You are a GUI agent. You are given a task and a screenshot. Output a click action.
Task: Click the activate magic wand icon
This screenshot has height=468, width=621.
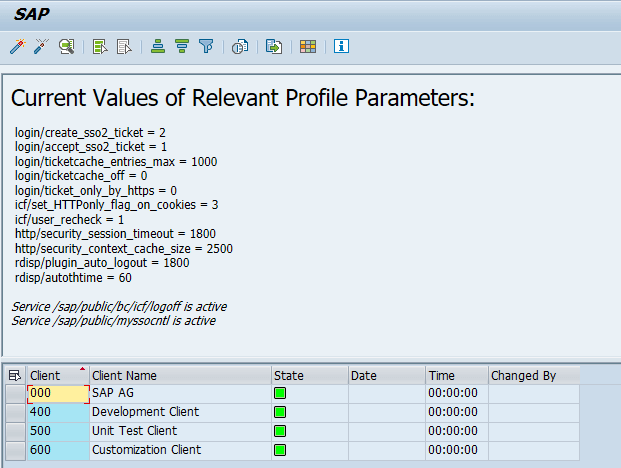pos(17,46)
